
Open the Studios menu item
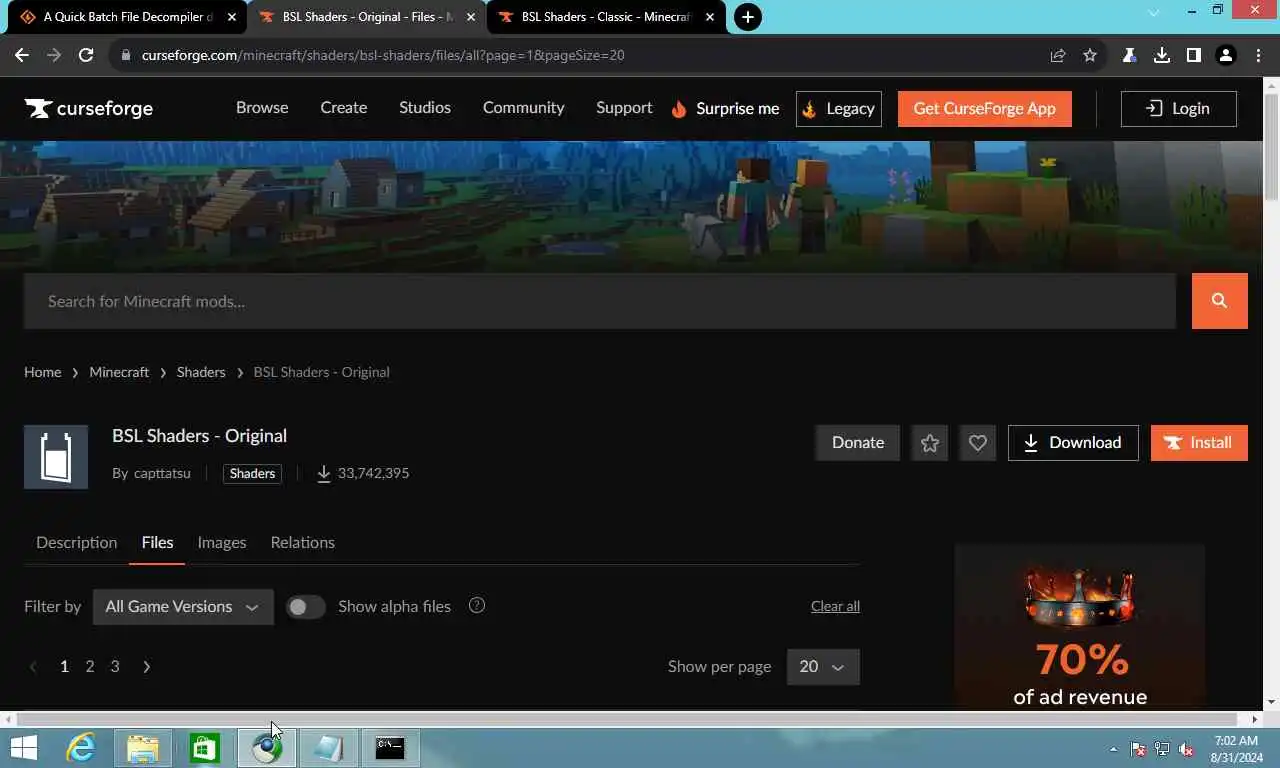(425, 107)
